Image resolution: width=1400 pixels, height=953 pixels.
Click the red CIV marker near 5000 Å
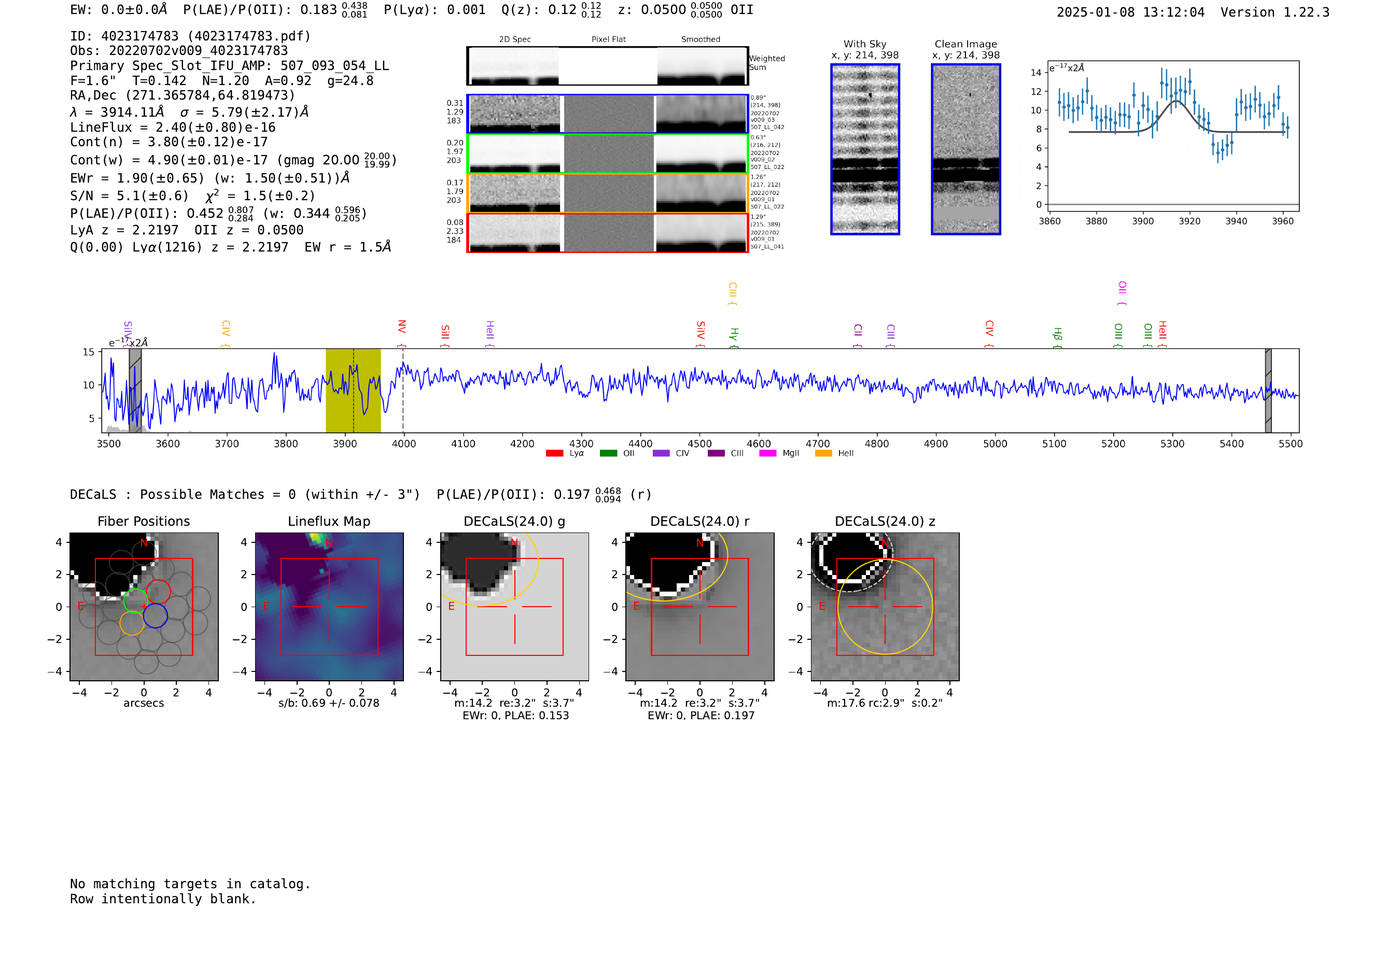(989, 334)
